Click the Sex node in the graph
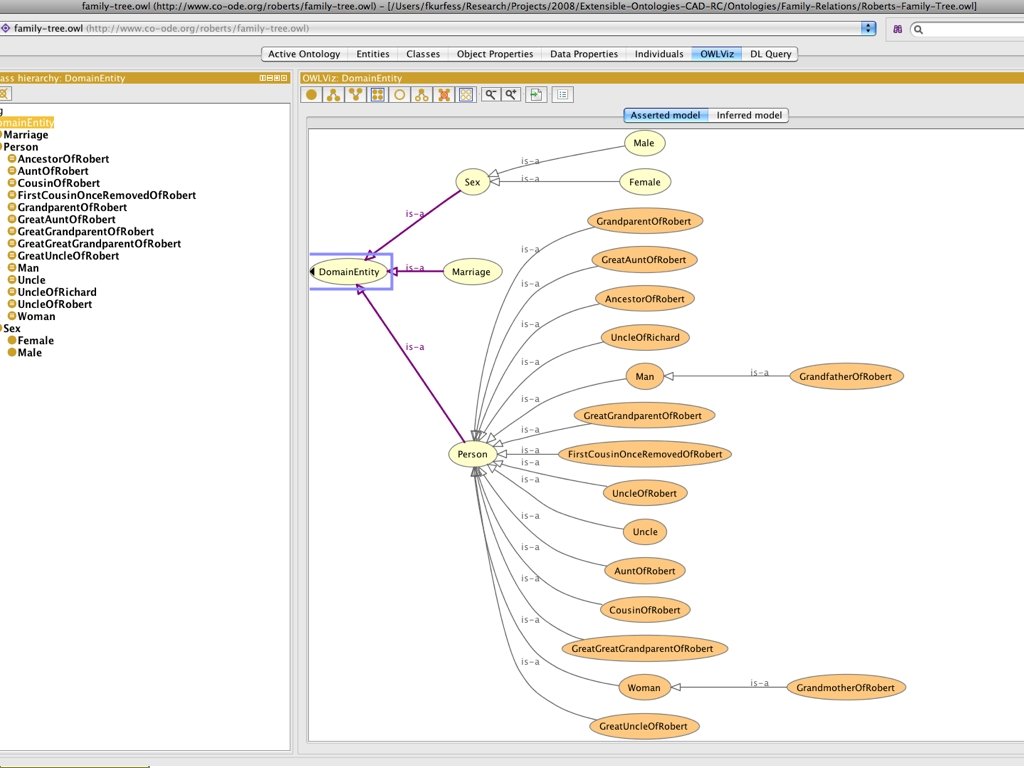 pos(472,182)
